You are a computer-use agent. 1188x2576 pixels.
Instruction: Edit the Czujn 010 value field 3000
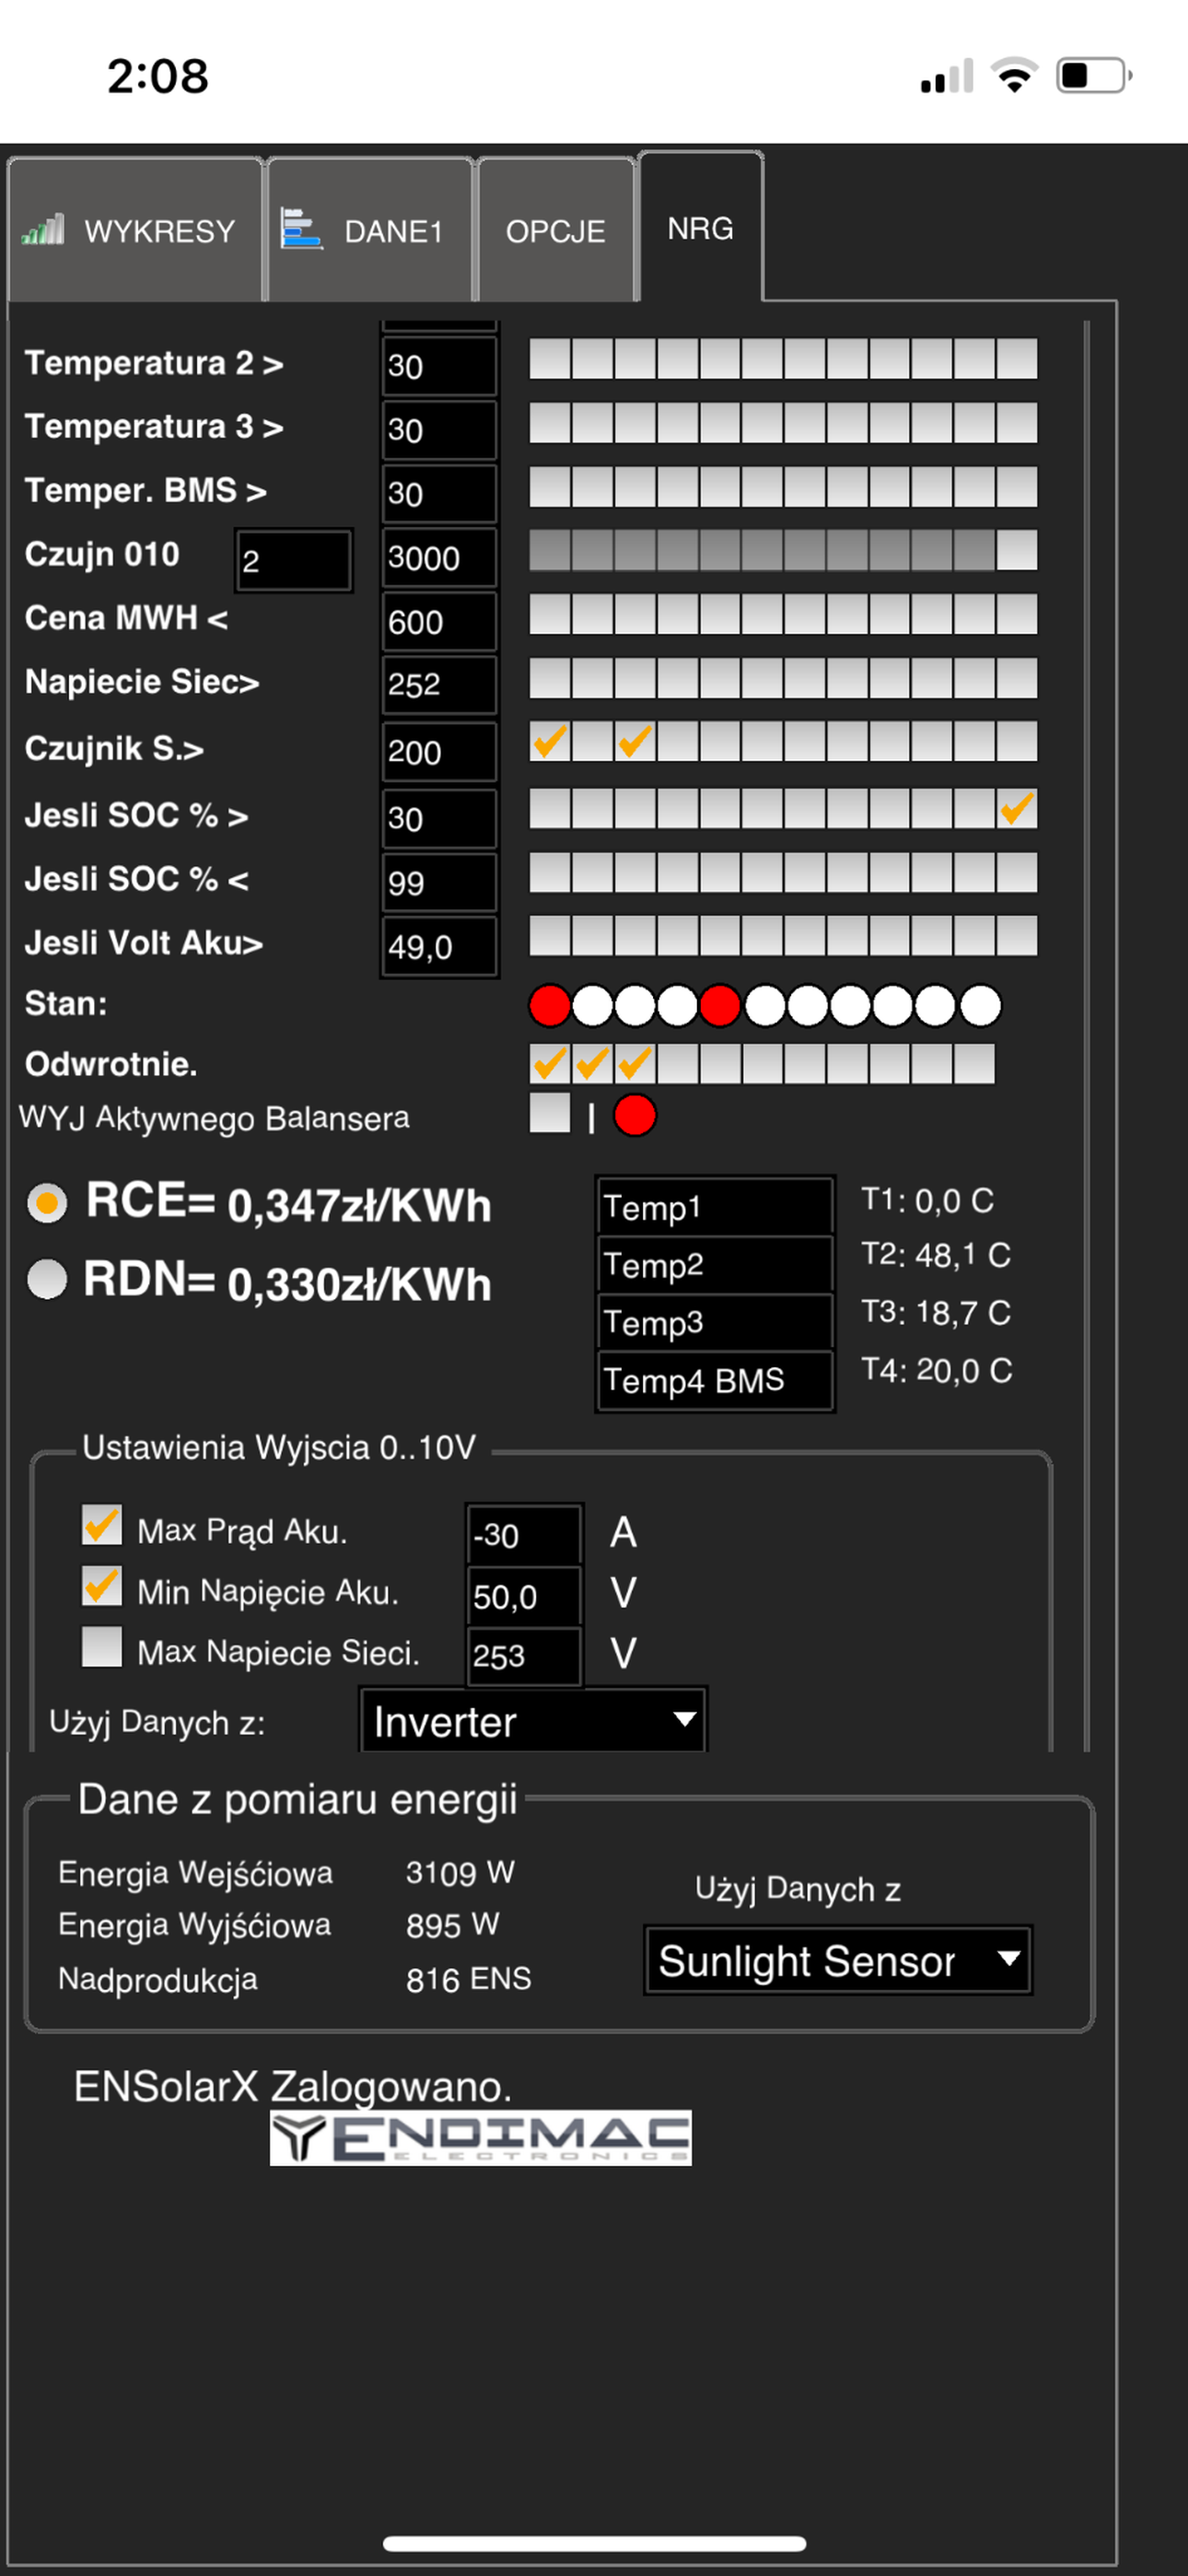pyautogui.click(x=439, y=558)
